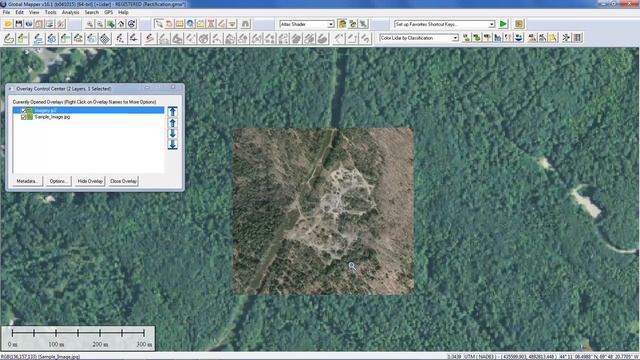The image size is (640, 360).
Task: Click the green Full View icon
Action: (x=111, y=24)
